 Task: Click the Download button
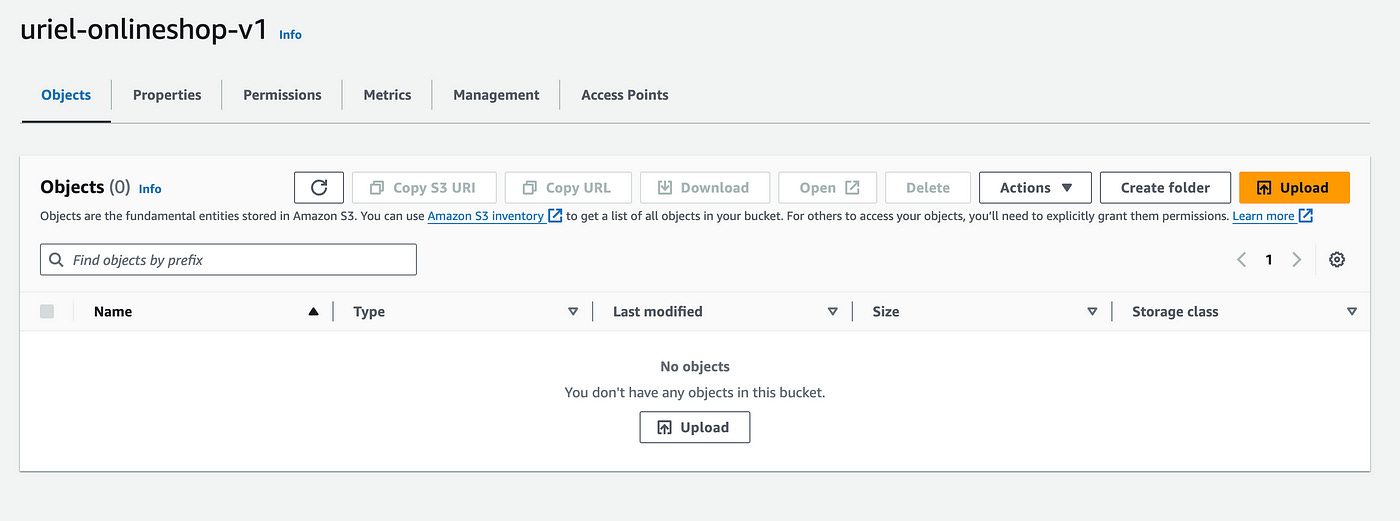pyautogui.click(x=705, y=187)
